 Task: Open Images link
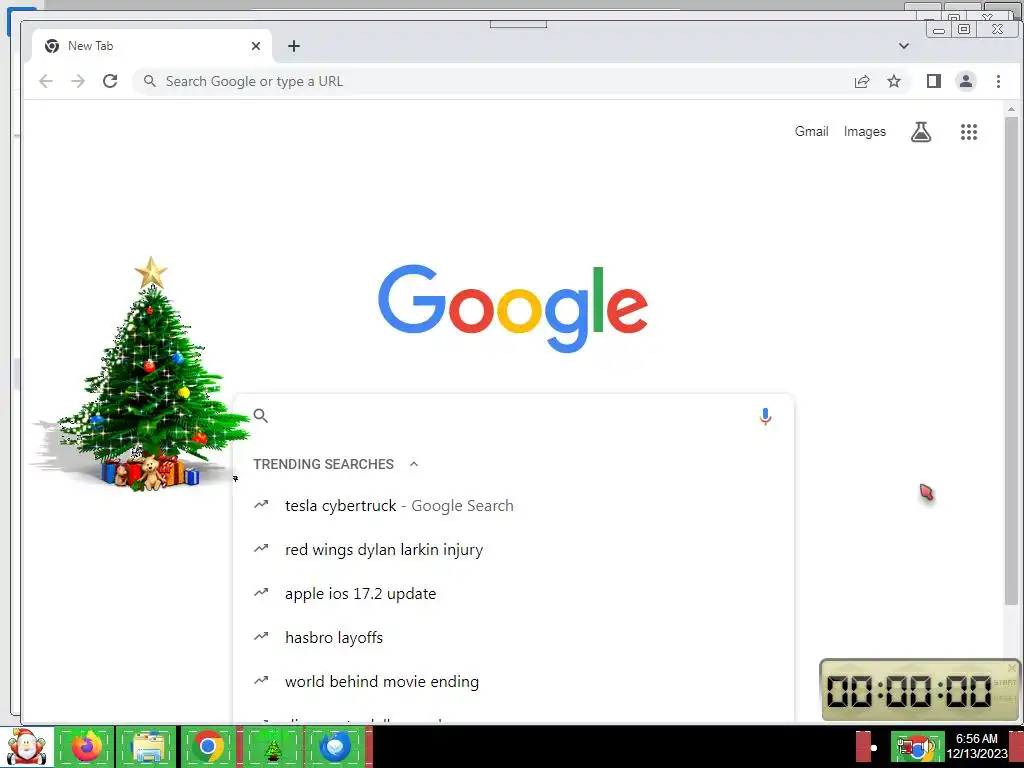pyautogui.click(x=865, y=131)
